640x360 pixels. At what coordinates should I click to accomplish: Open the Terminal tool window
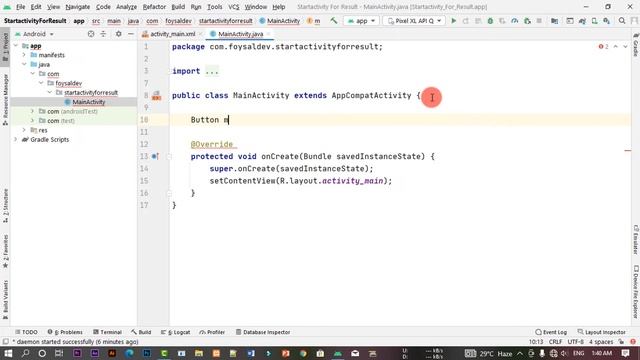tap(107, 332)
